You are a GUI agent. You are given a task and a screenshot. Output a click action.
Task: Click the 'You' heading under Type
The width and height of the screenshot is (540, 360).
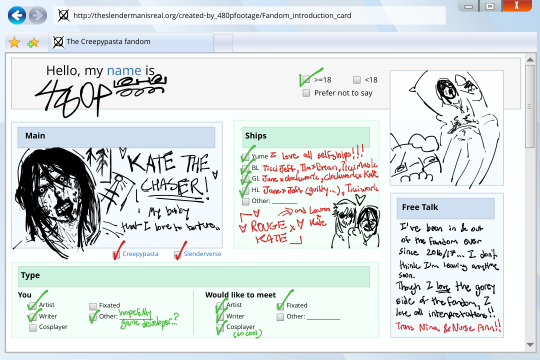coord(24,295)
